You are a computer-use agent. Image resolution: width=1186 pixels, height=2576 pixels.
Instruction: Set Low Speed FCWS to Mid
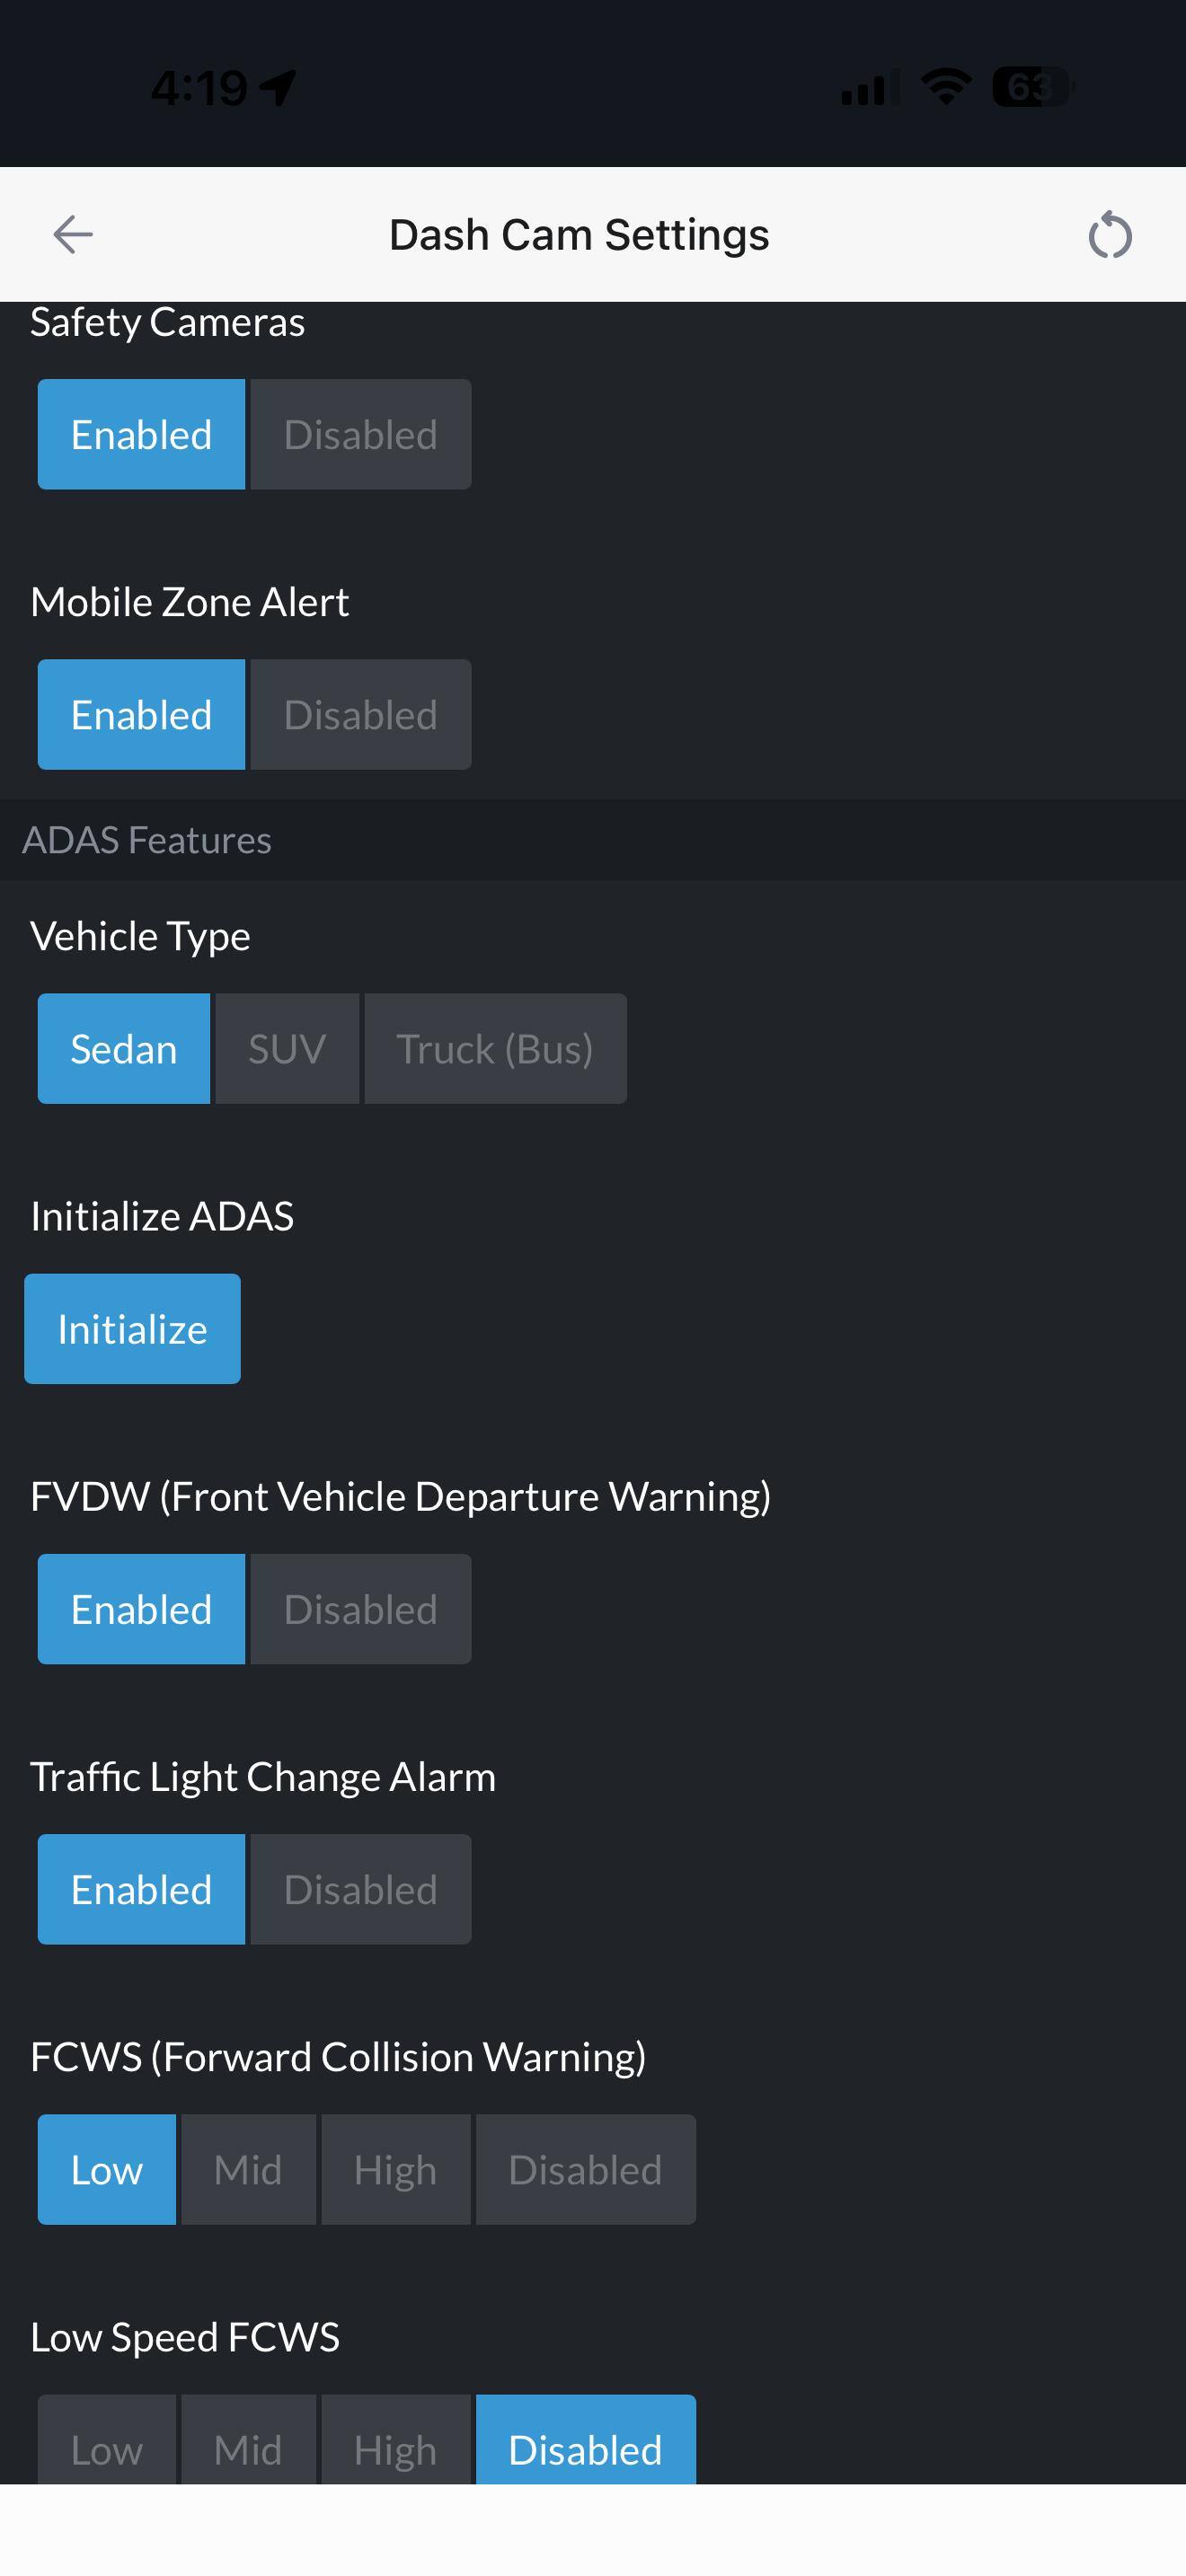tap(248, 2445)
